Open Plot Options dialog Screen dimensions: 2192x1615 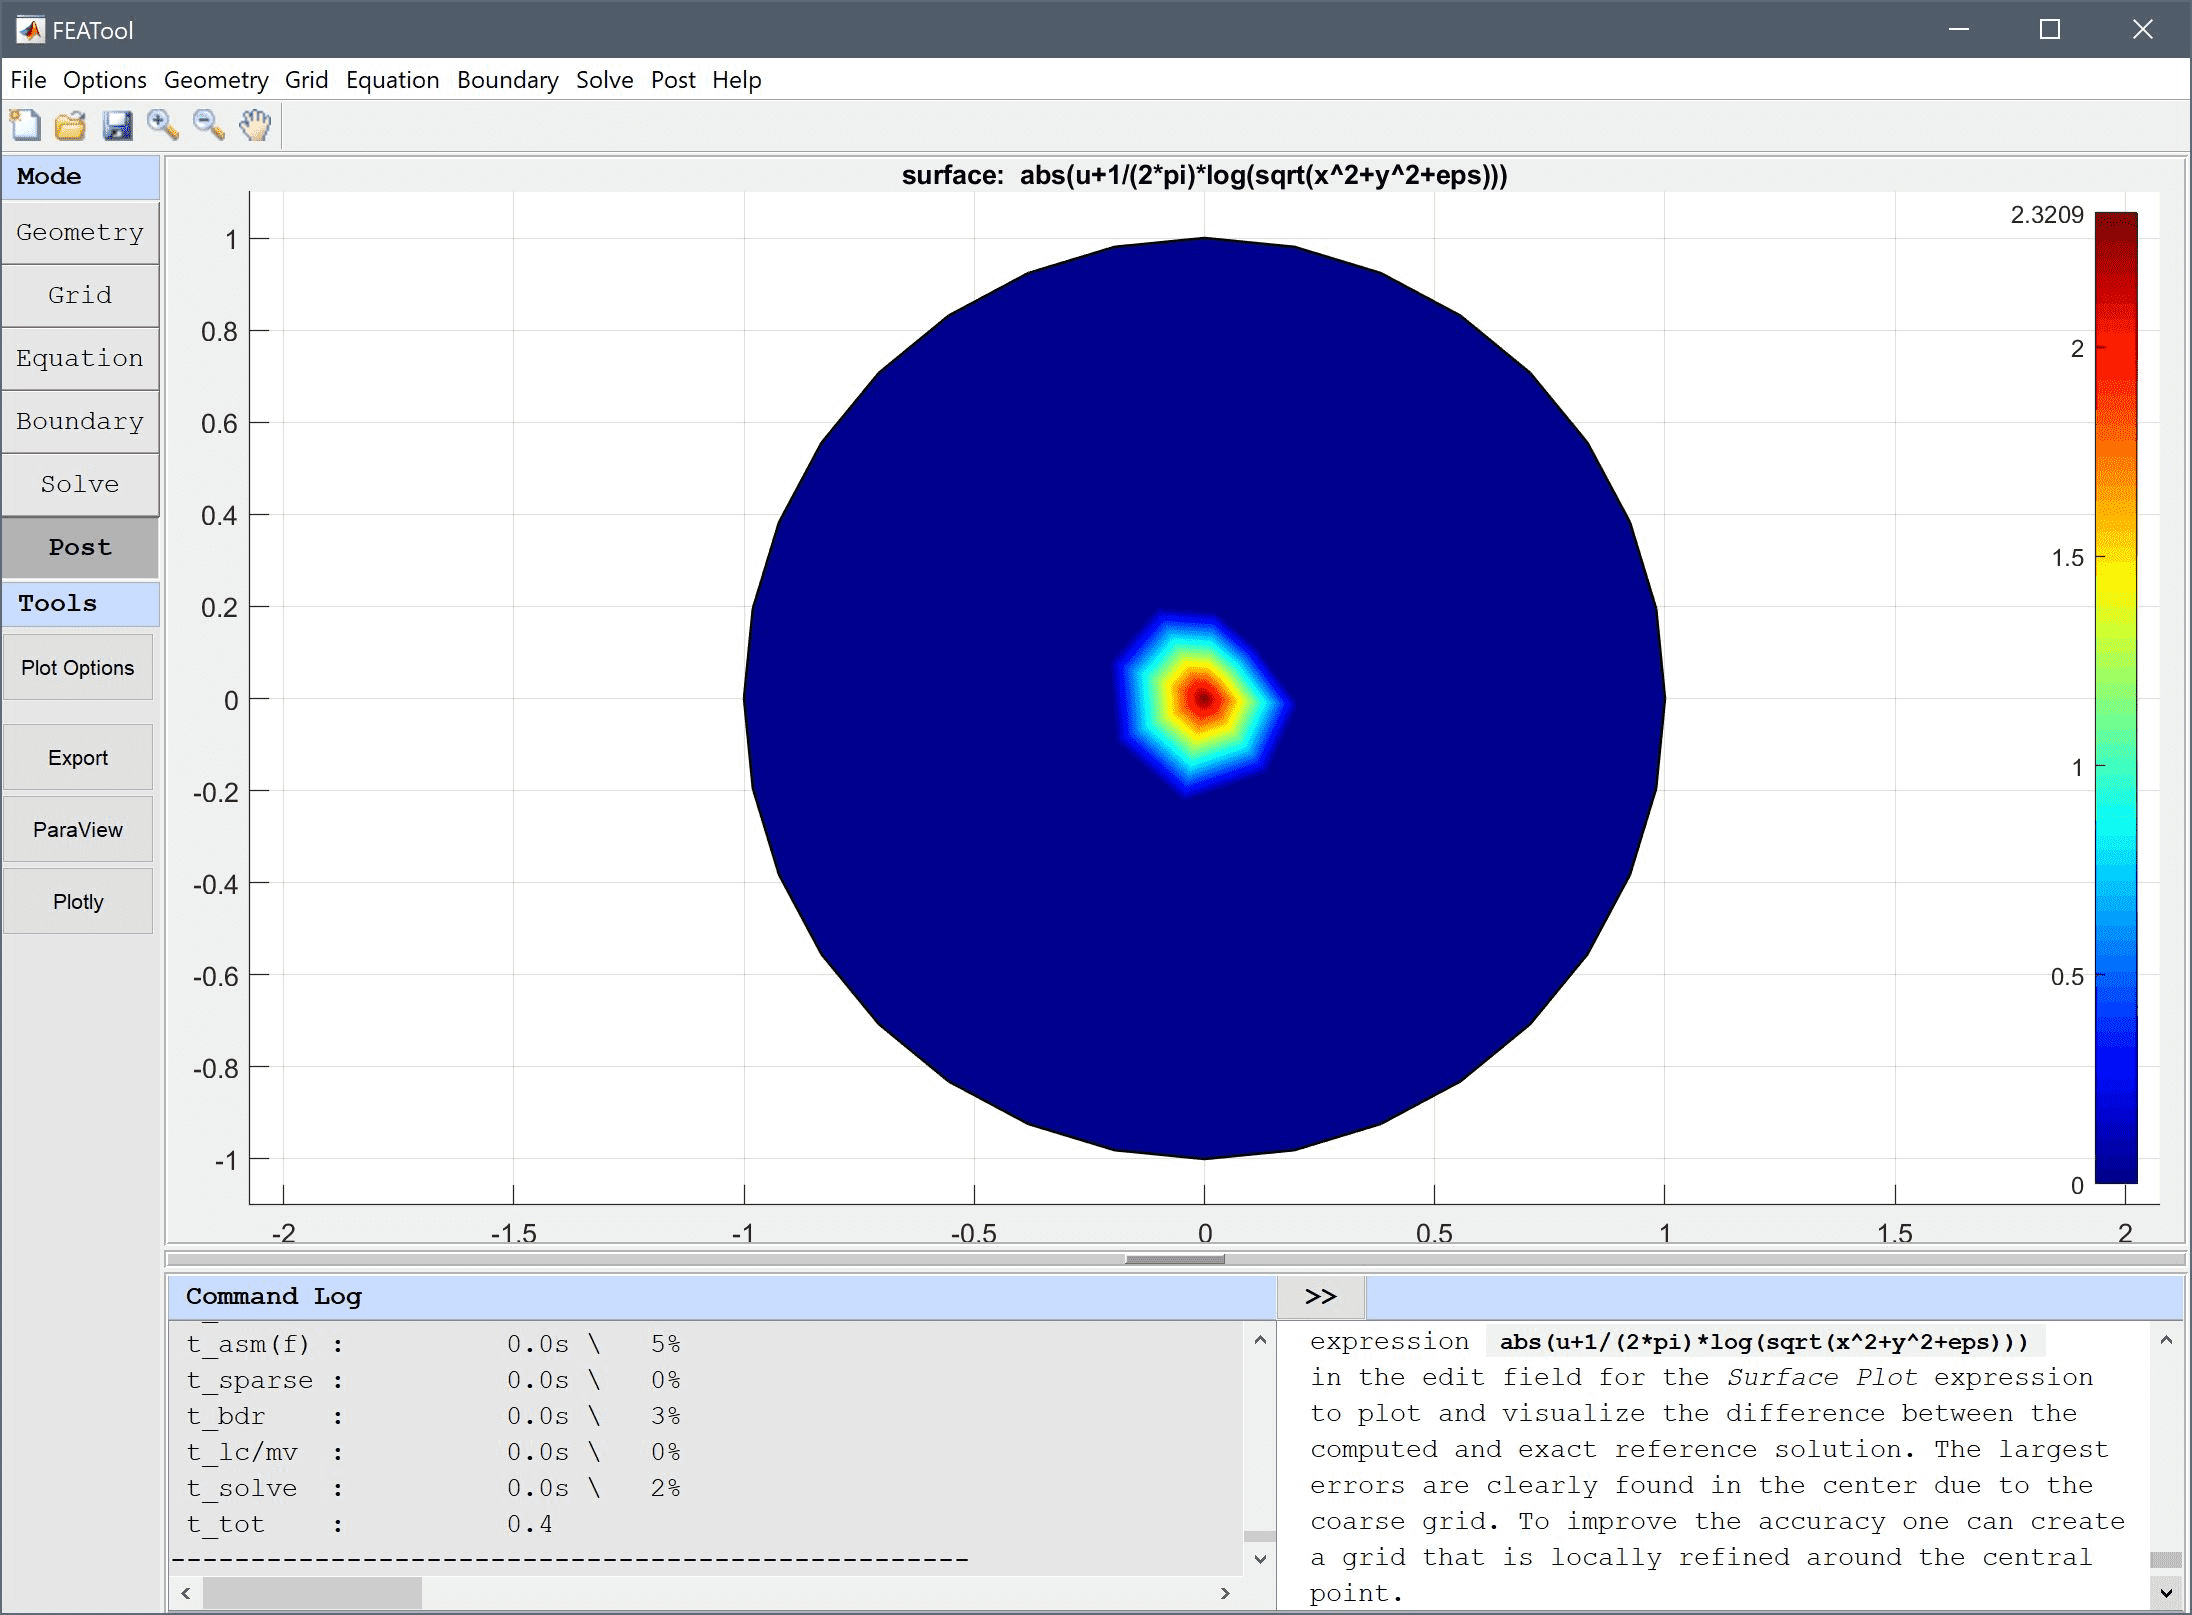point(78,668)
